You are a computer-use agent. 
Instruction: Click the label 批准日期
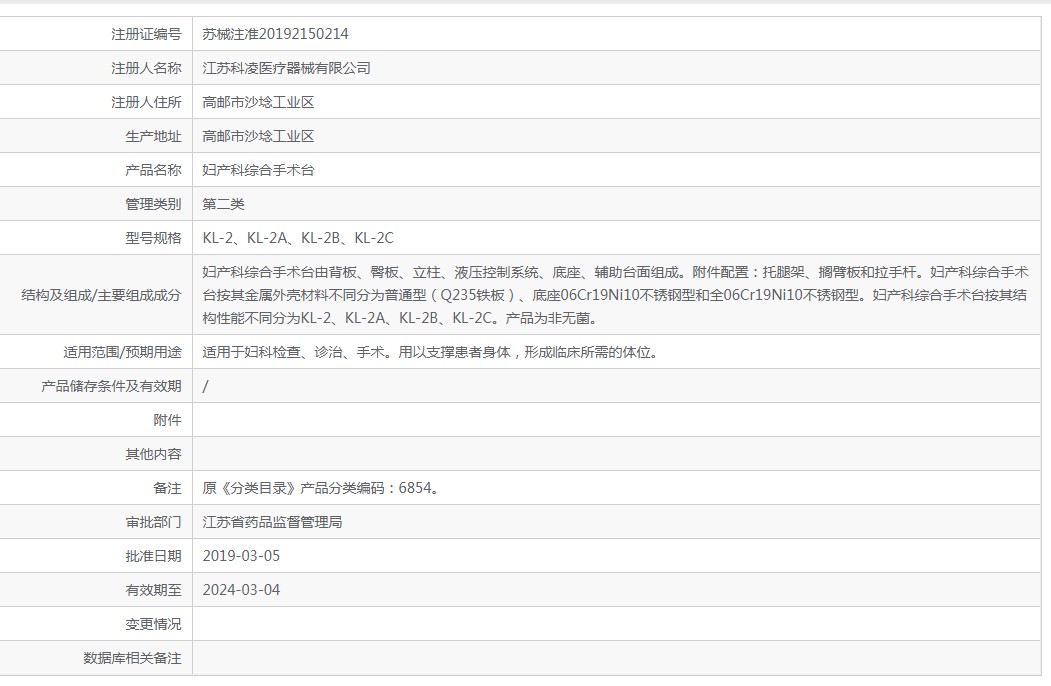[x=153, y=557]
